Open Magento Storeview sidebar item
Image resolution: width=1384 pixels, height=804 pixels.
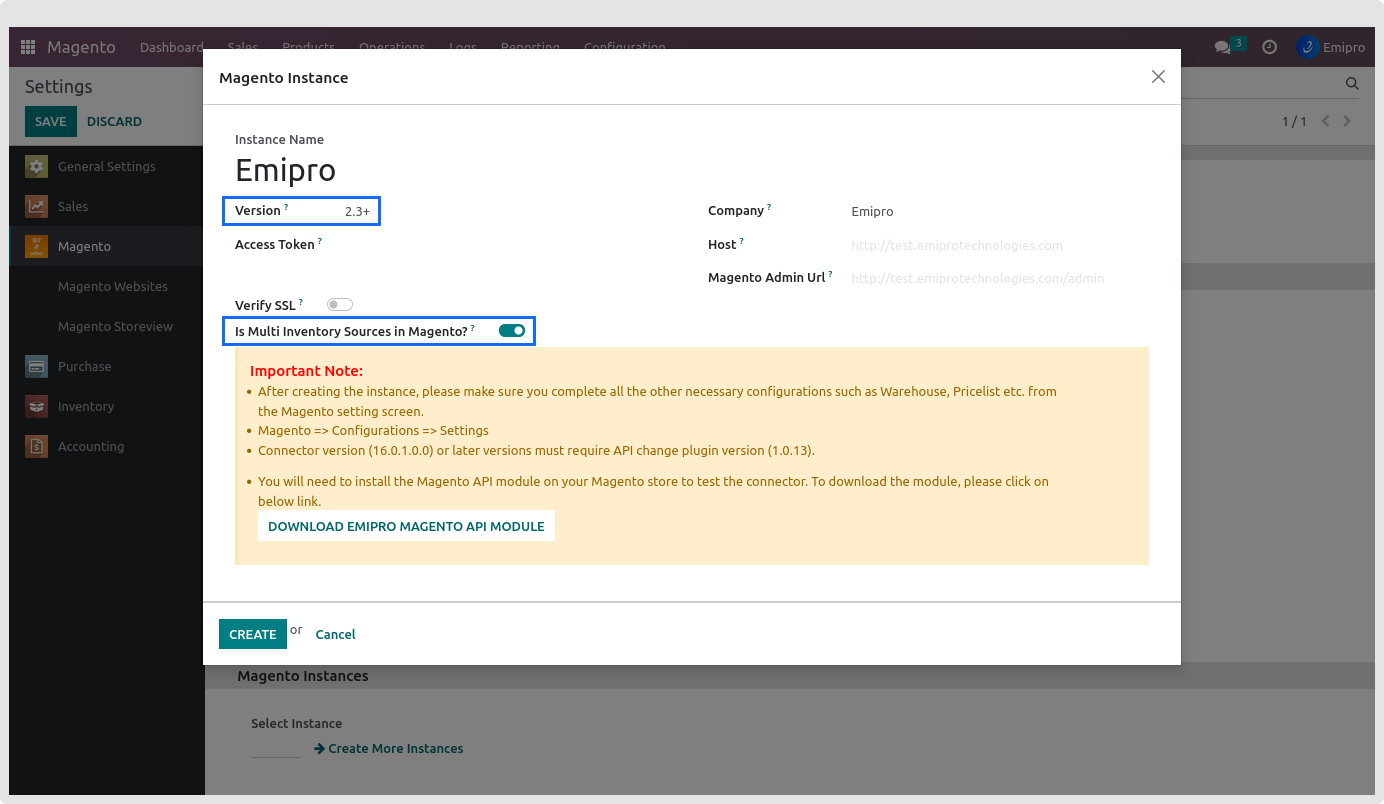(x=115, y=327)
